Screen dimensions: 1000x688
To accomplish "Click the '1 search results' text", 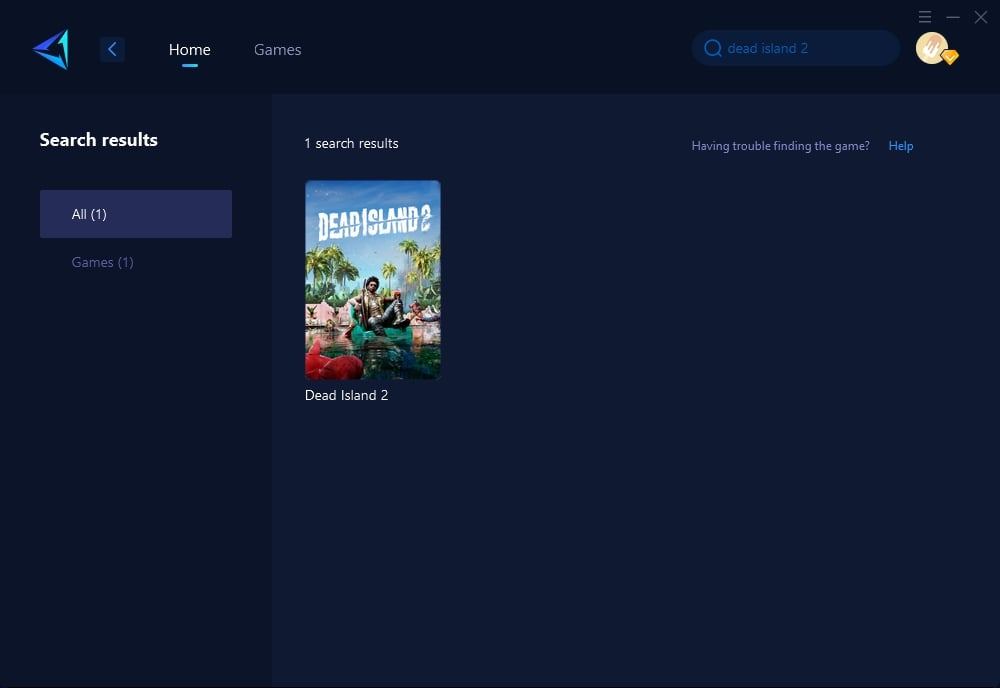I will 351,143.
